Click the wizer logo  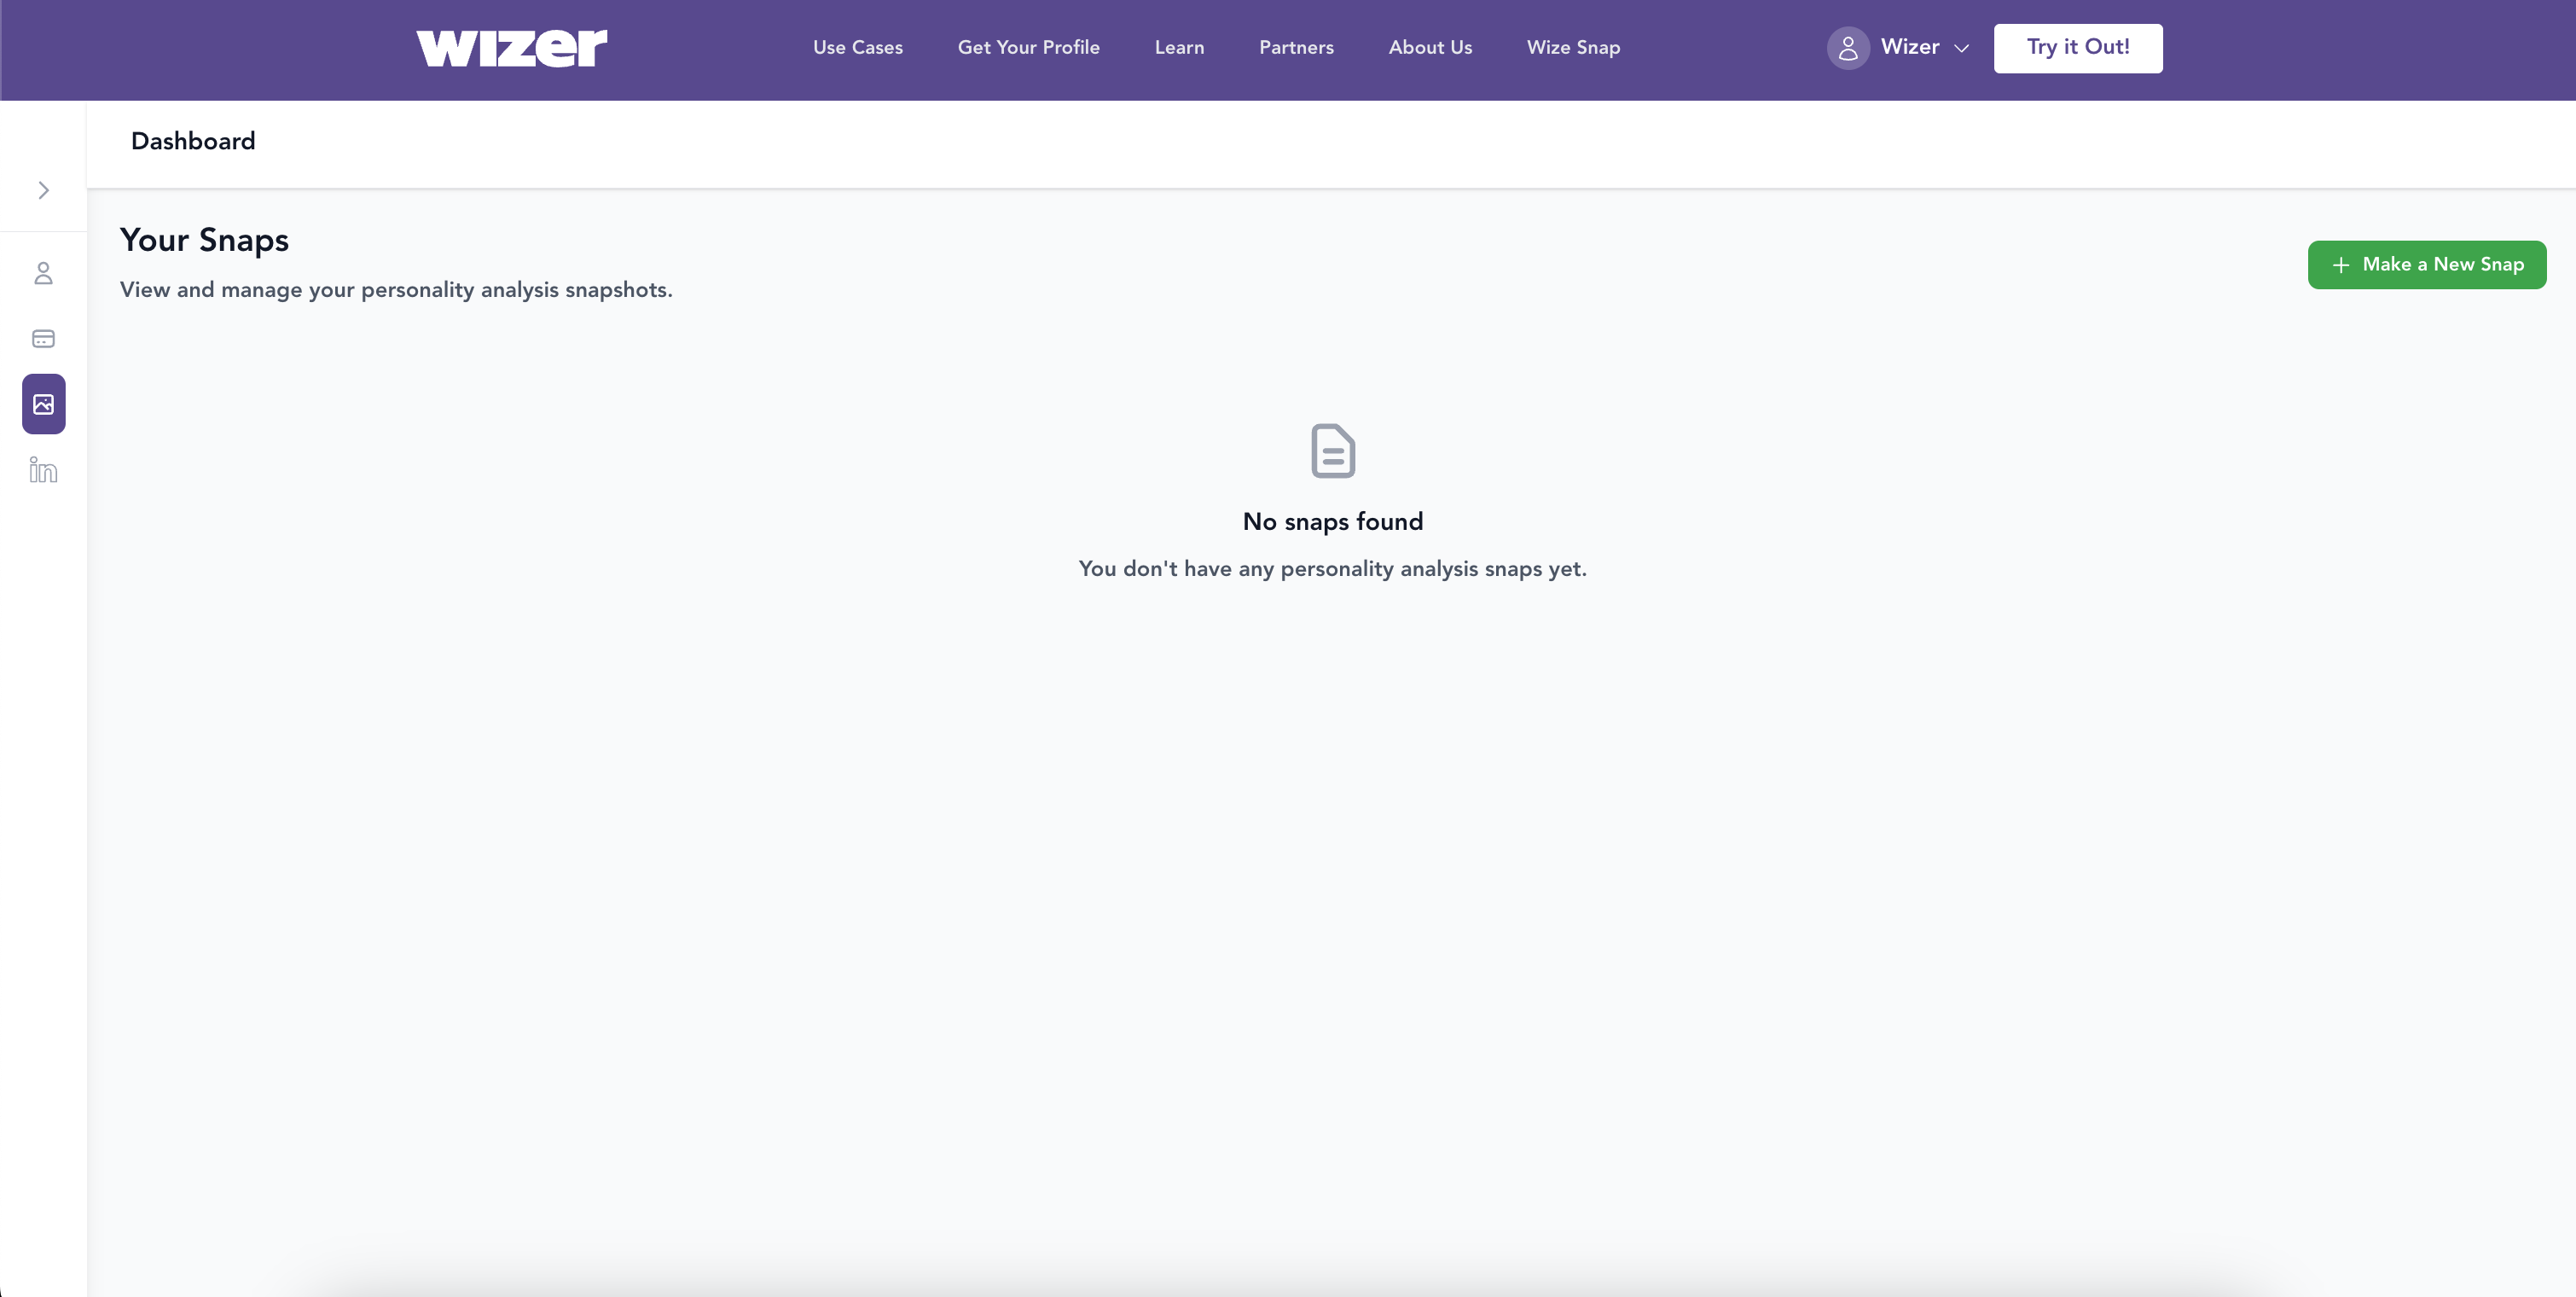click(511, 48)
